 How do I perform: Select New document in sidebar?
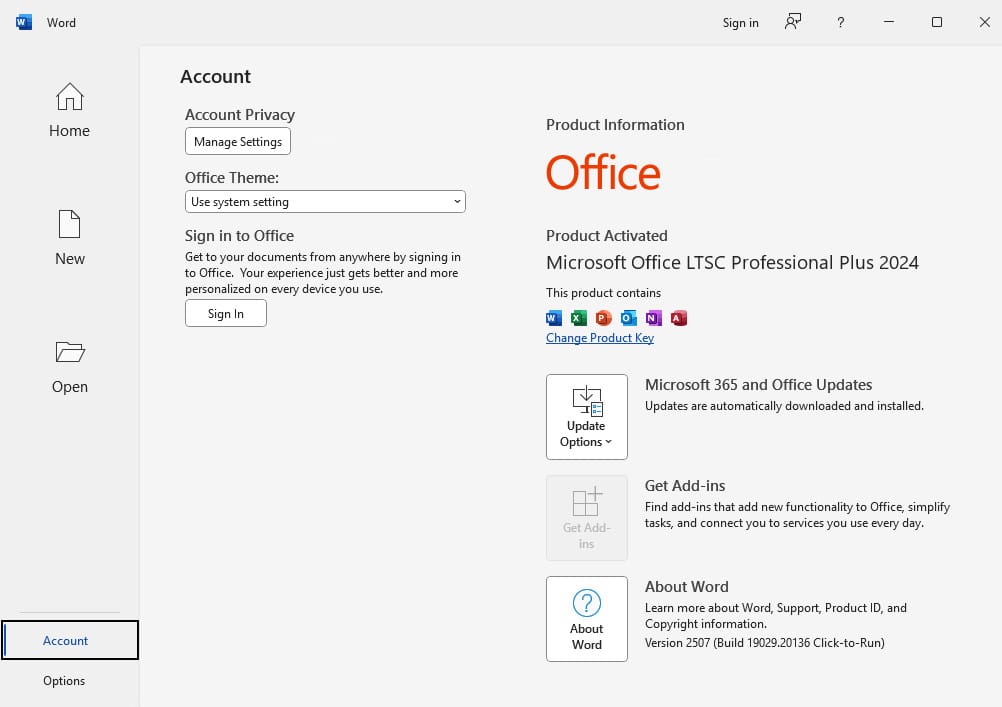[x=70, y=238]
